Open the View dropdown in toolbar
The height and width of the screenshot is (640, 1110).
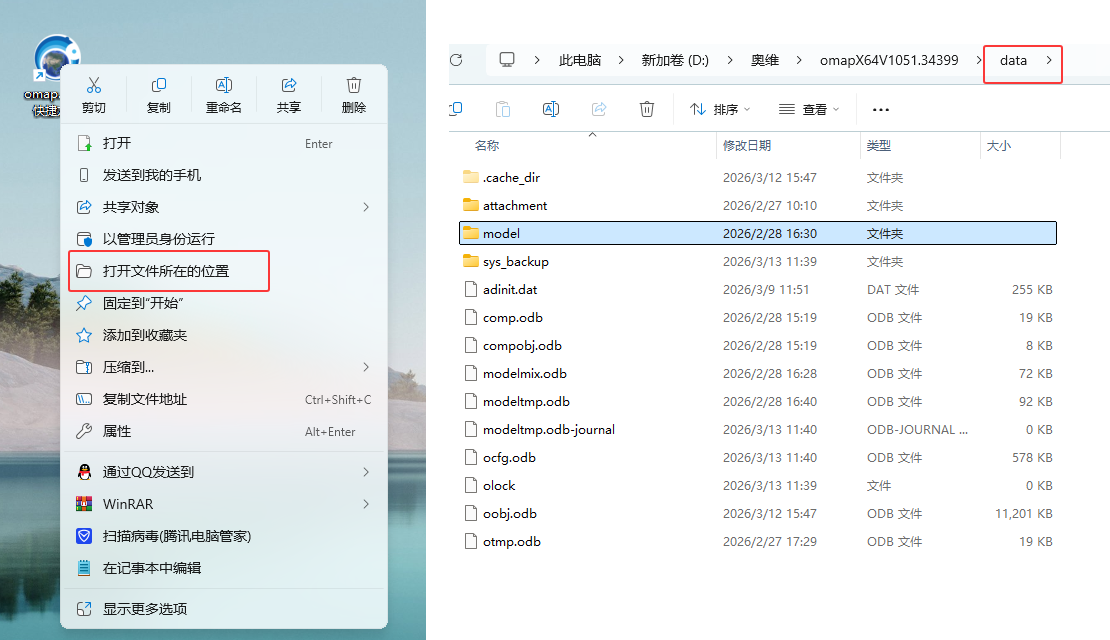tap(808, 109)
